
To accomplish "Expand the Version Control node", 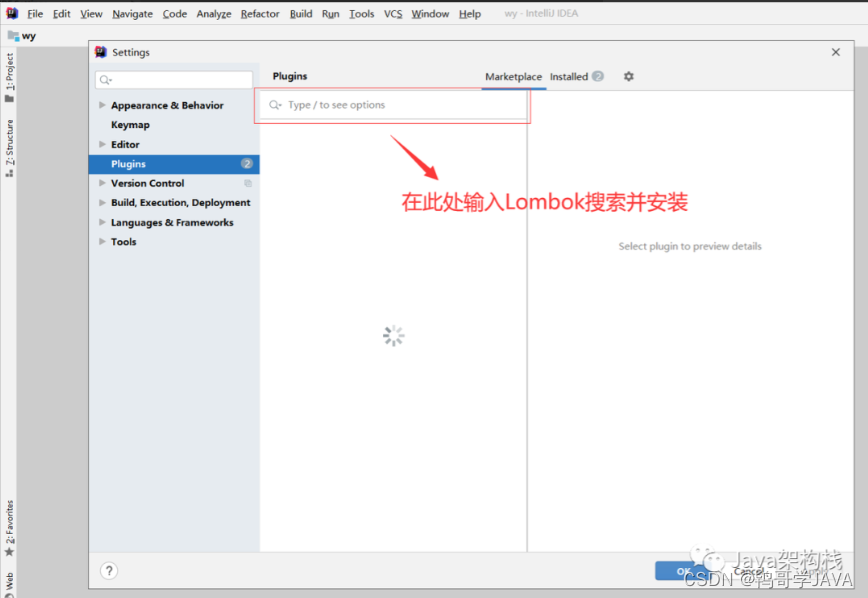I will tap(102, 183).
